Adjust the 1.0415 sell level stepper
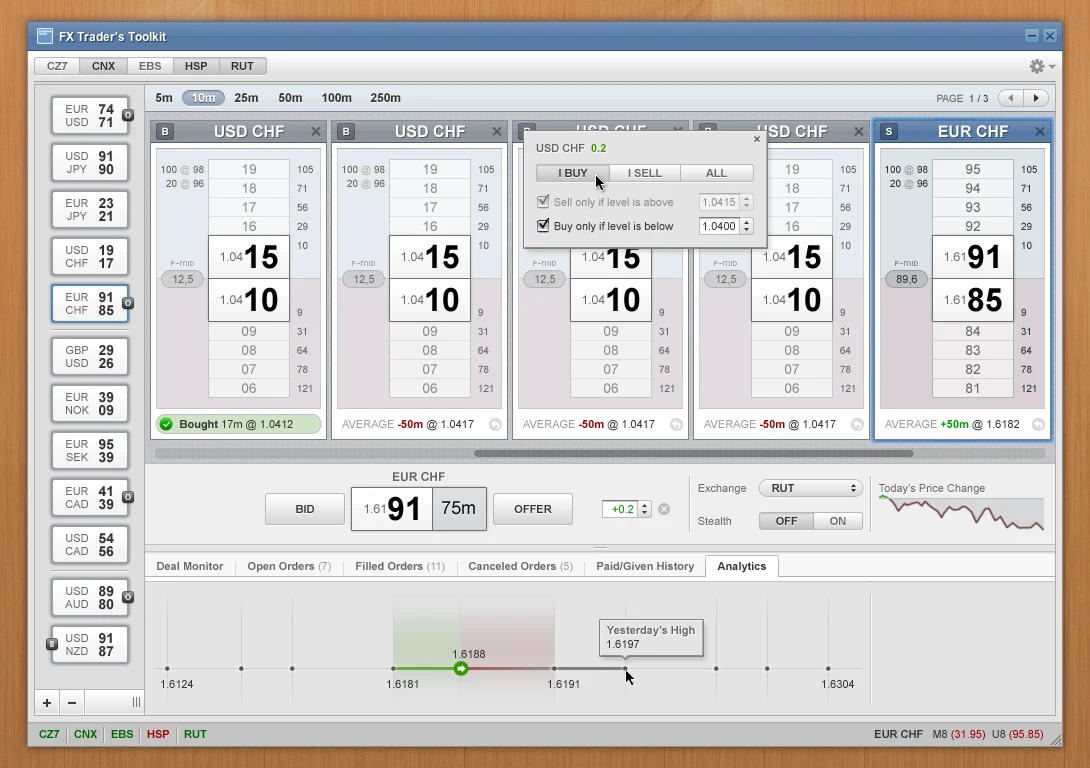 [747, 202]
